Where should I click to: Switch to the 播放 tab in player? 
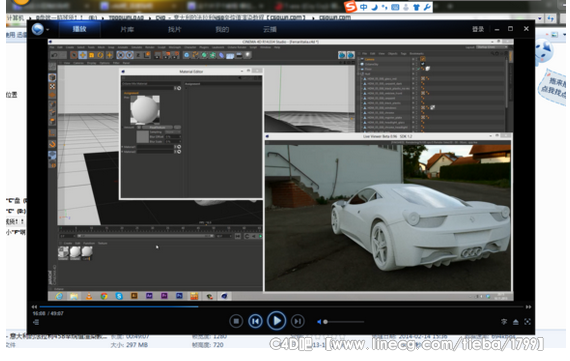click(x=80, y=29)
